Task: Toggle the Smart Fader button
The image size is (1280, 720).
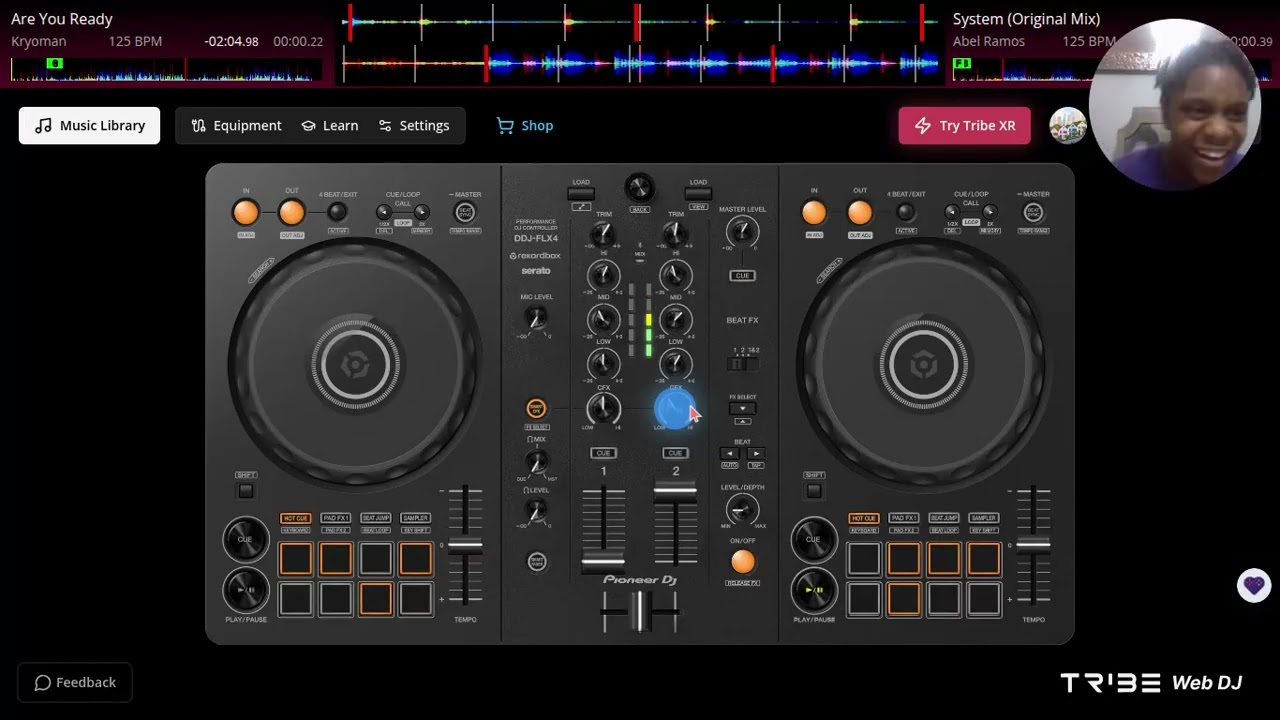Action: (537, 561)
